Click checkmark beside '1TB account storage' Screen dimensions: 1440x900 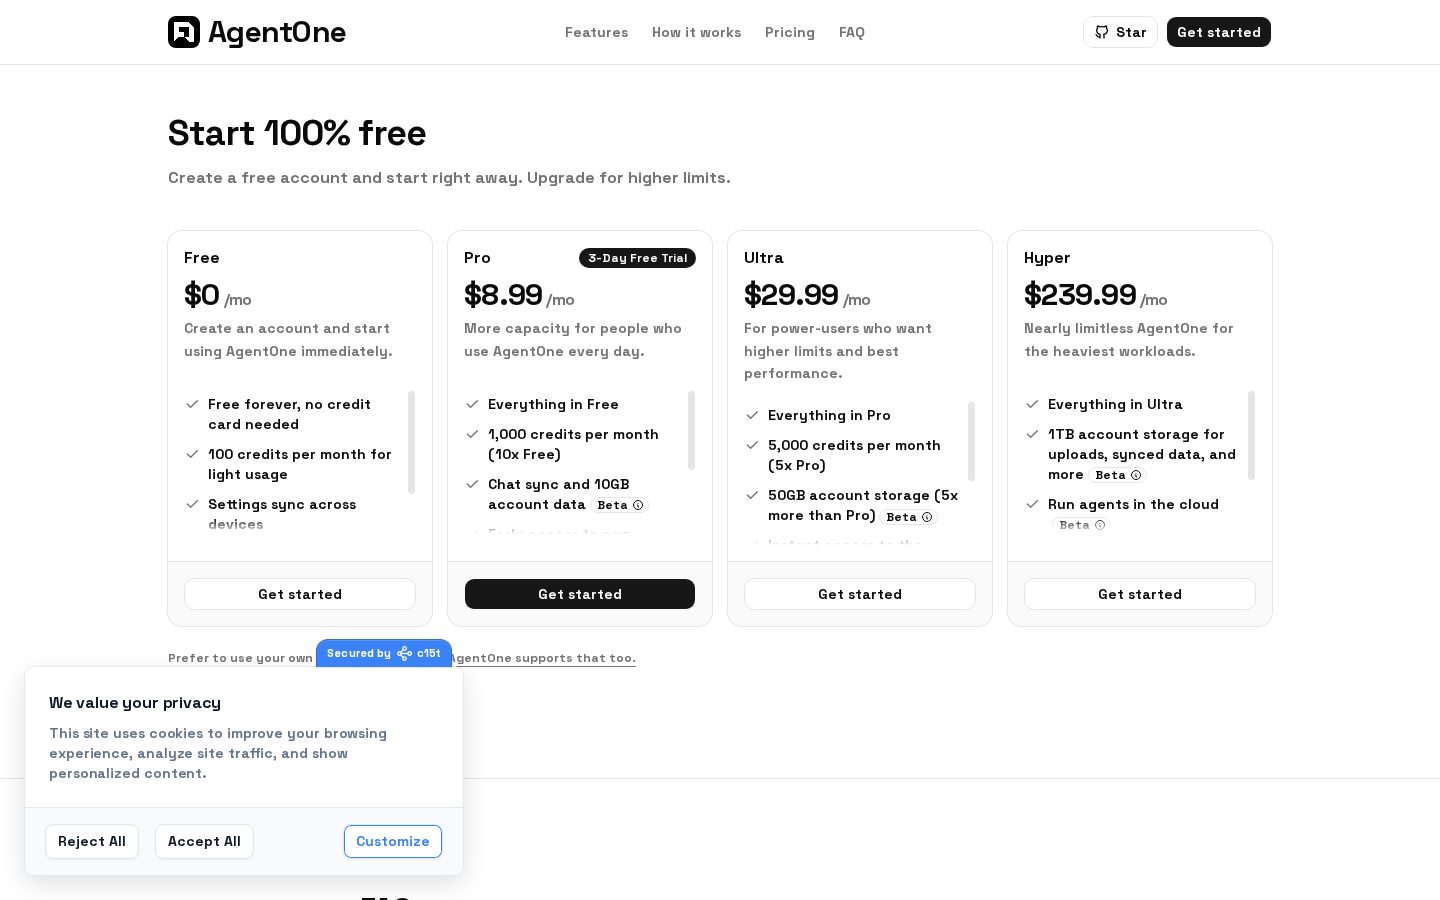1032,434
